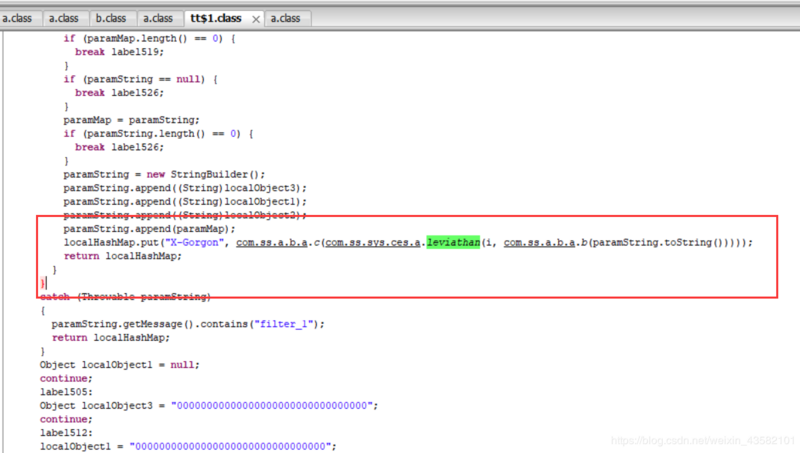Image resolution: width=800 pixels, height=453 pixels.
Task: Switch to the b.class tab
Action: [x=111, y=18]
